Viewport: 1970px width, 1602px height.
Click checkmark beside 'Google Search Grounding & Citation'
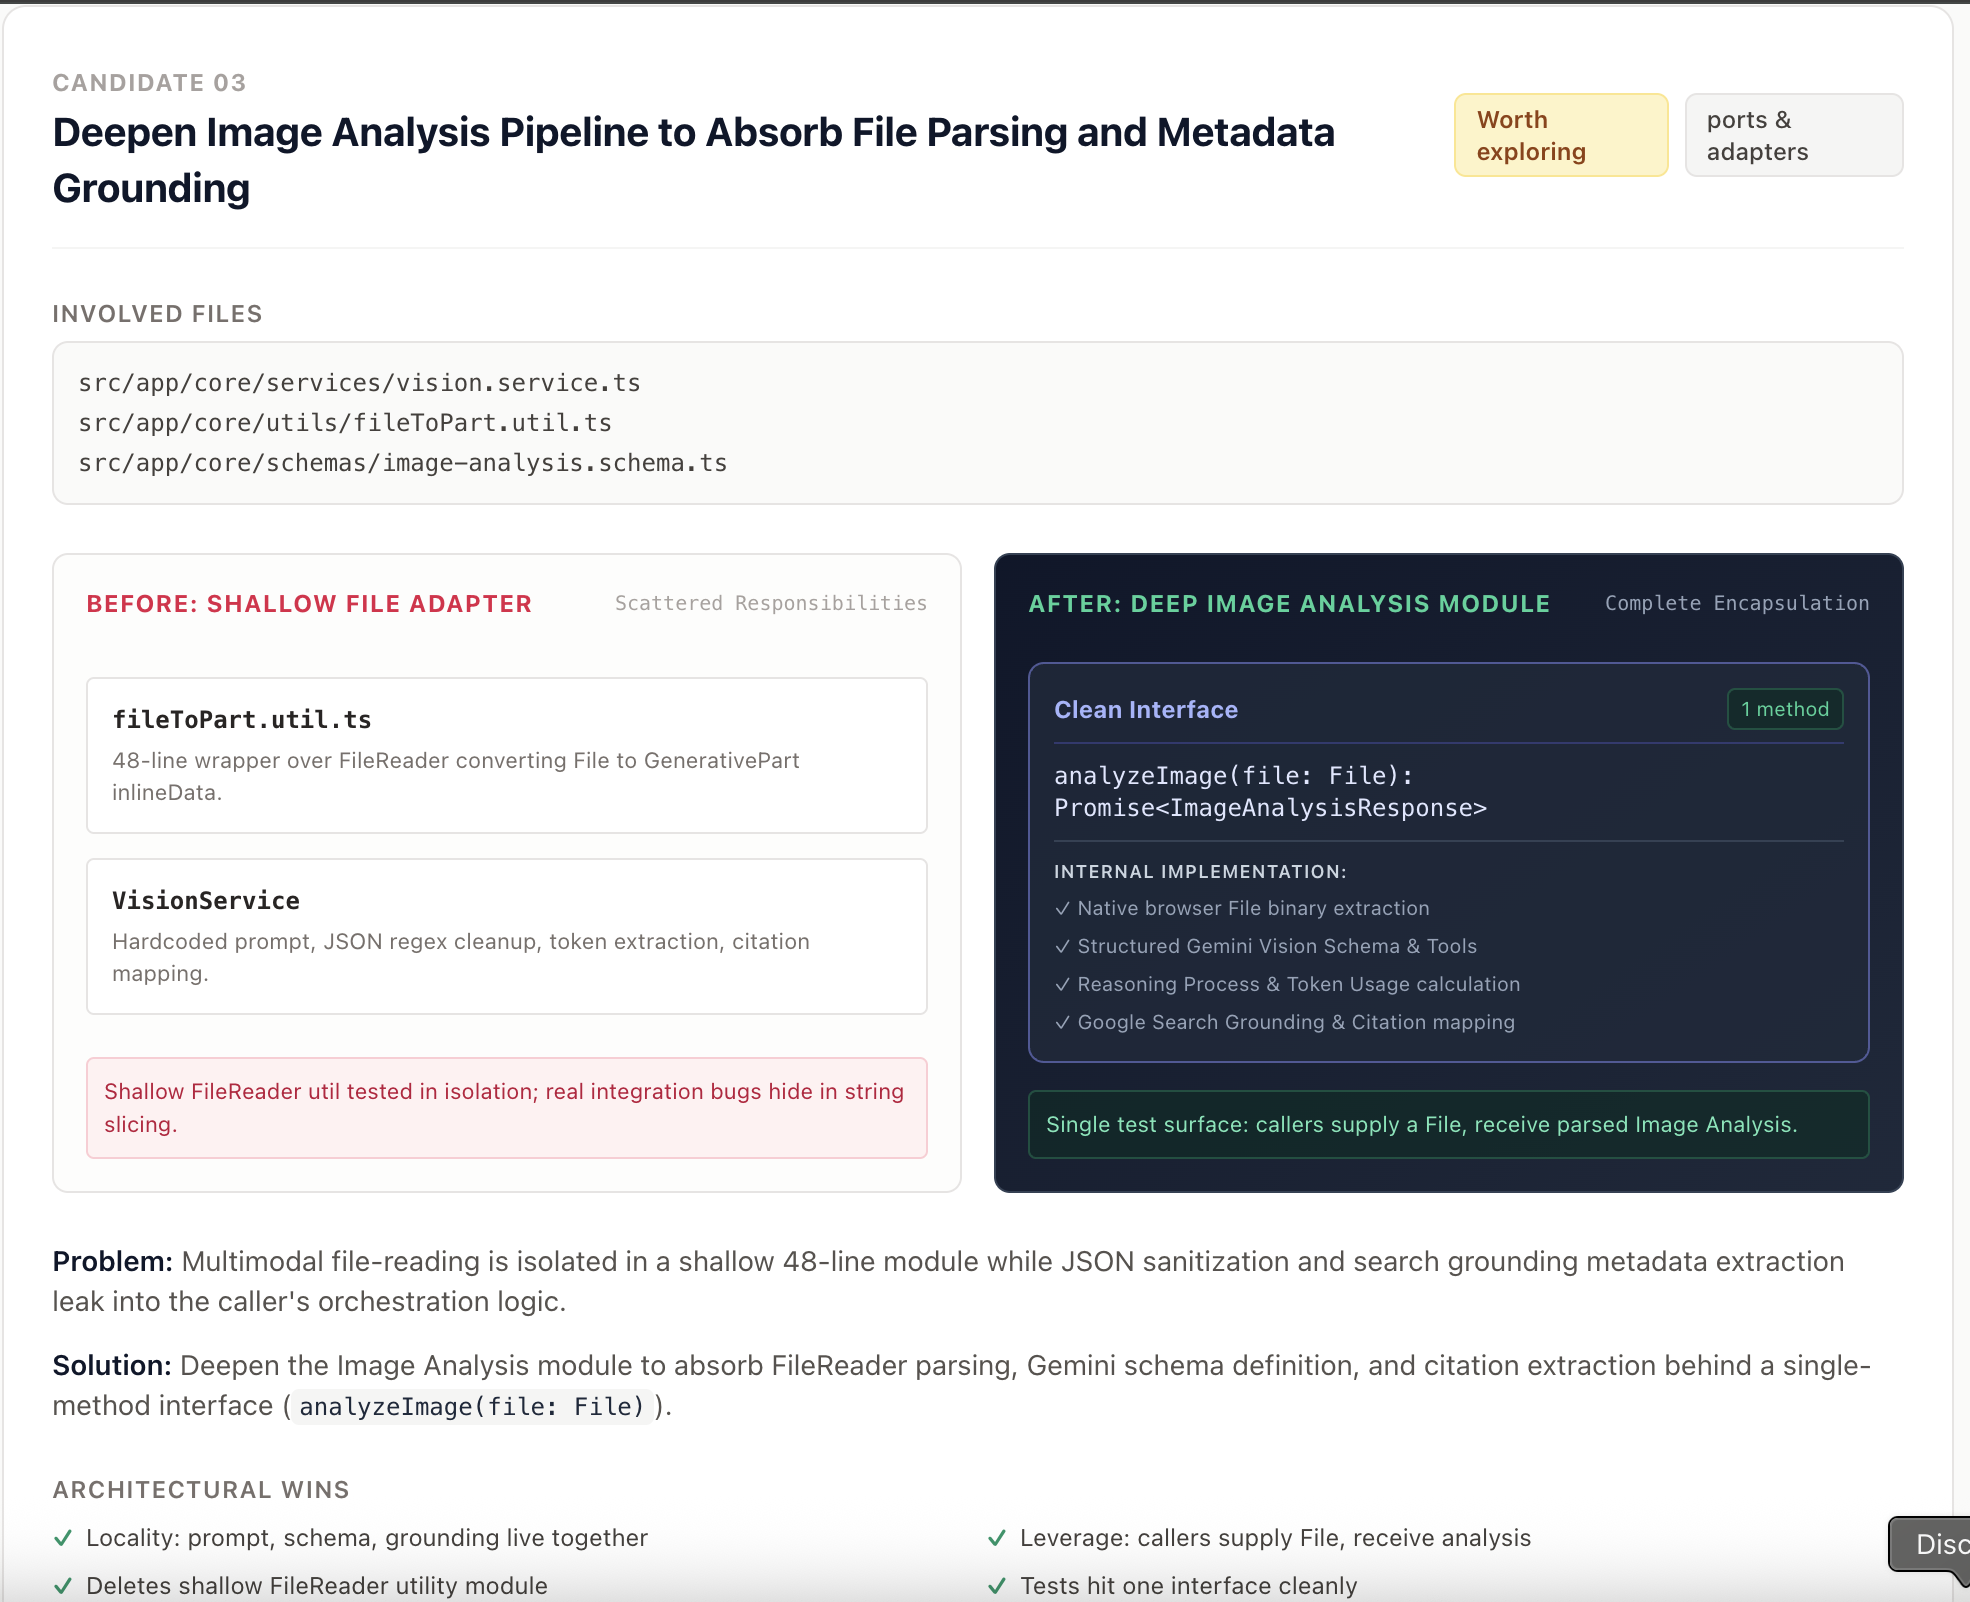coord(1062,1023)
